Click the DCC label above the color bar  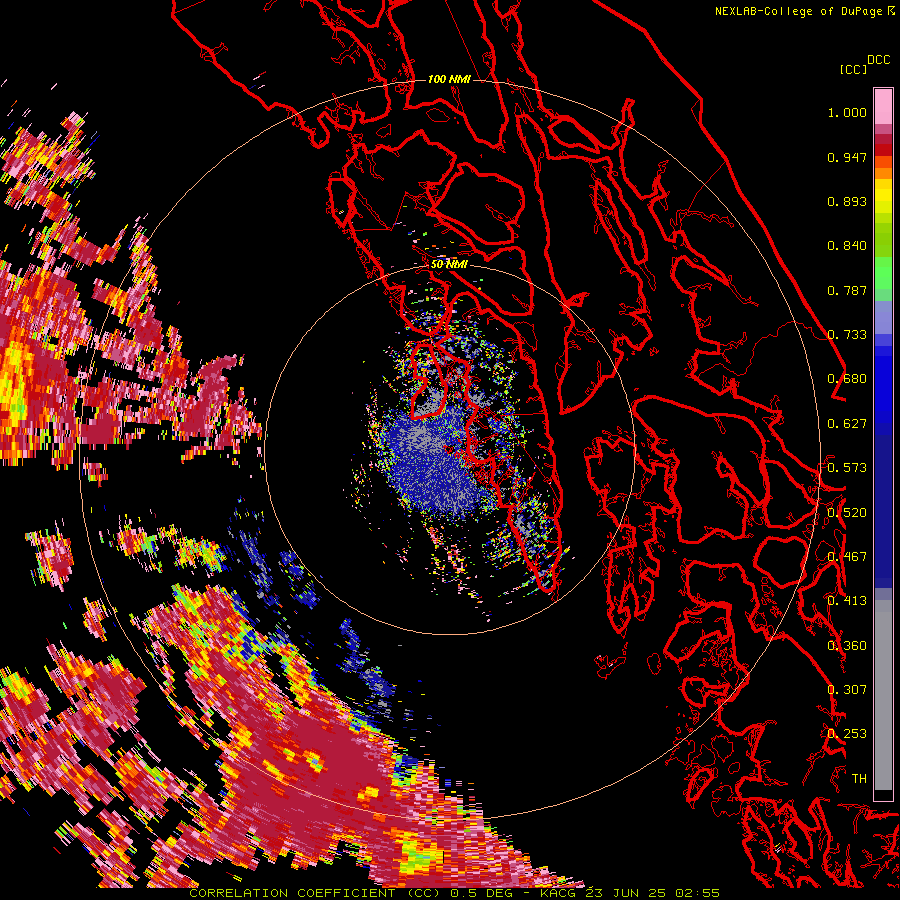pyautogui.click(x=879, y=60)
